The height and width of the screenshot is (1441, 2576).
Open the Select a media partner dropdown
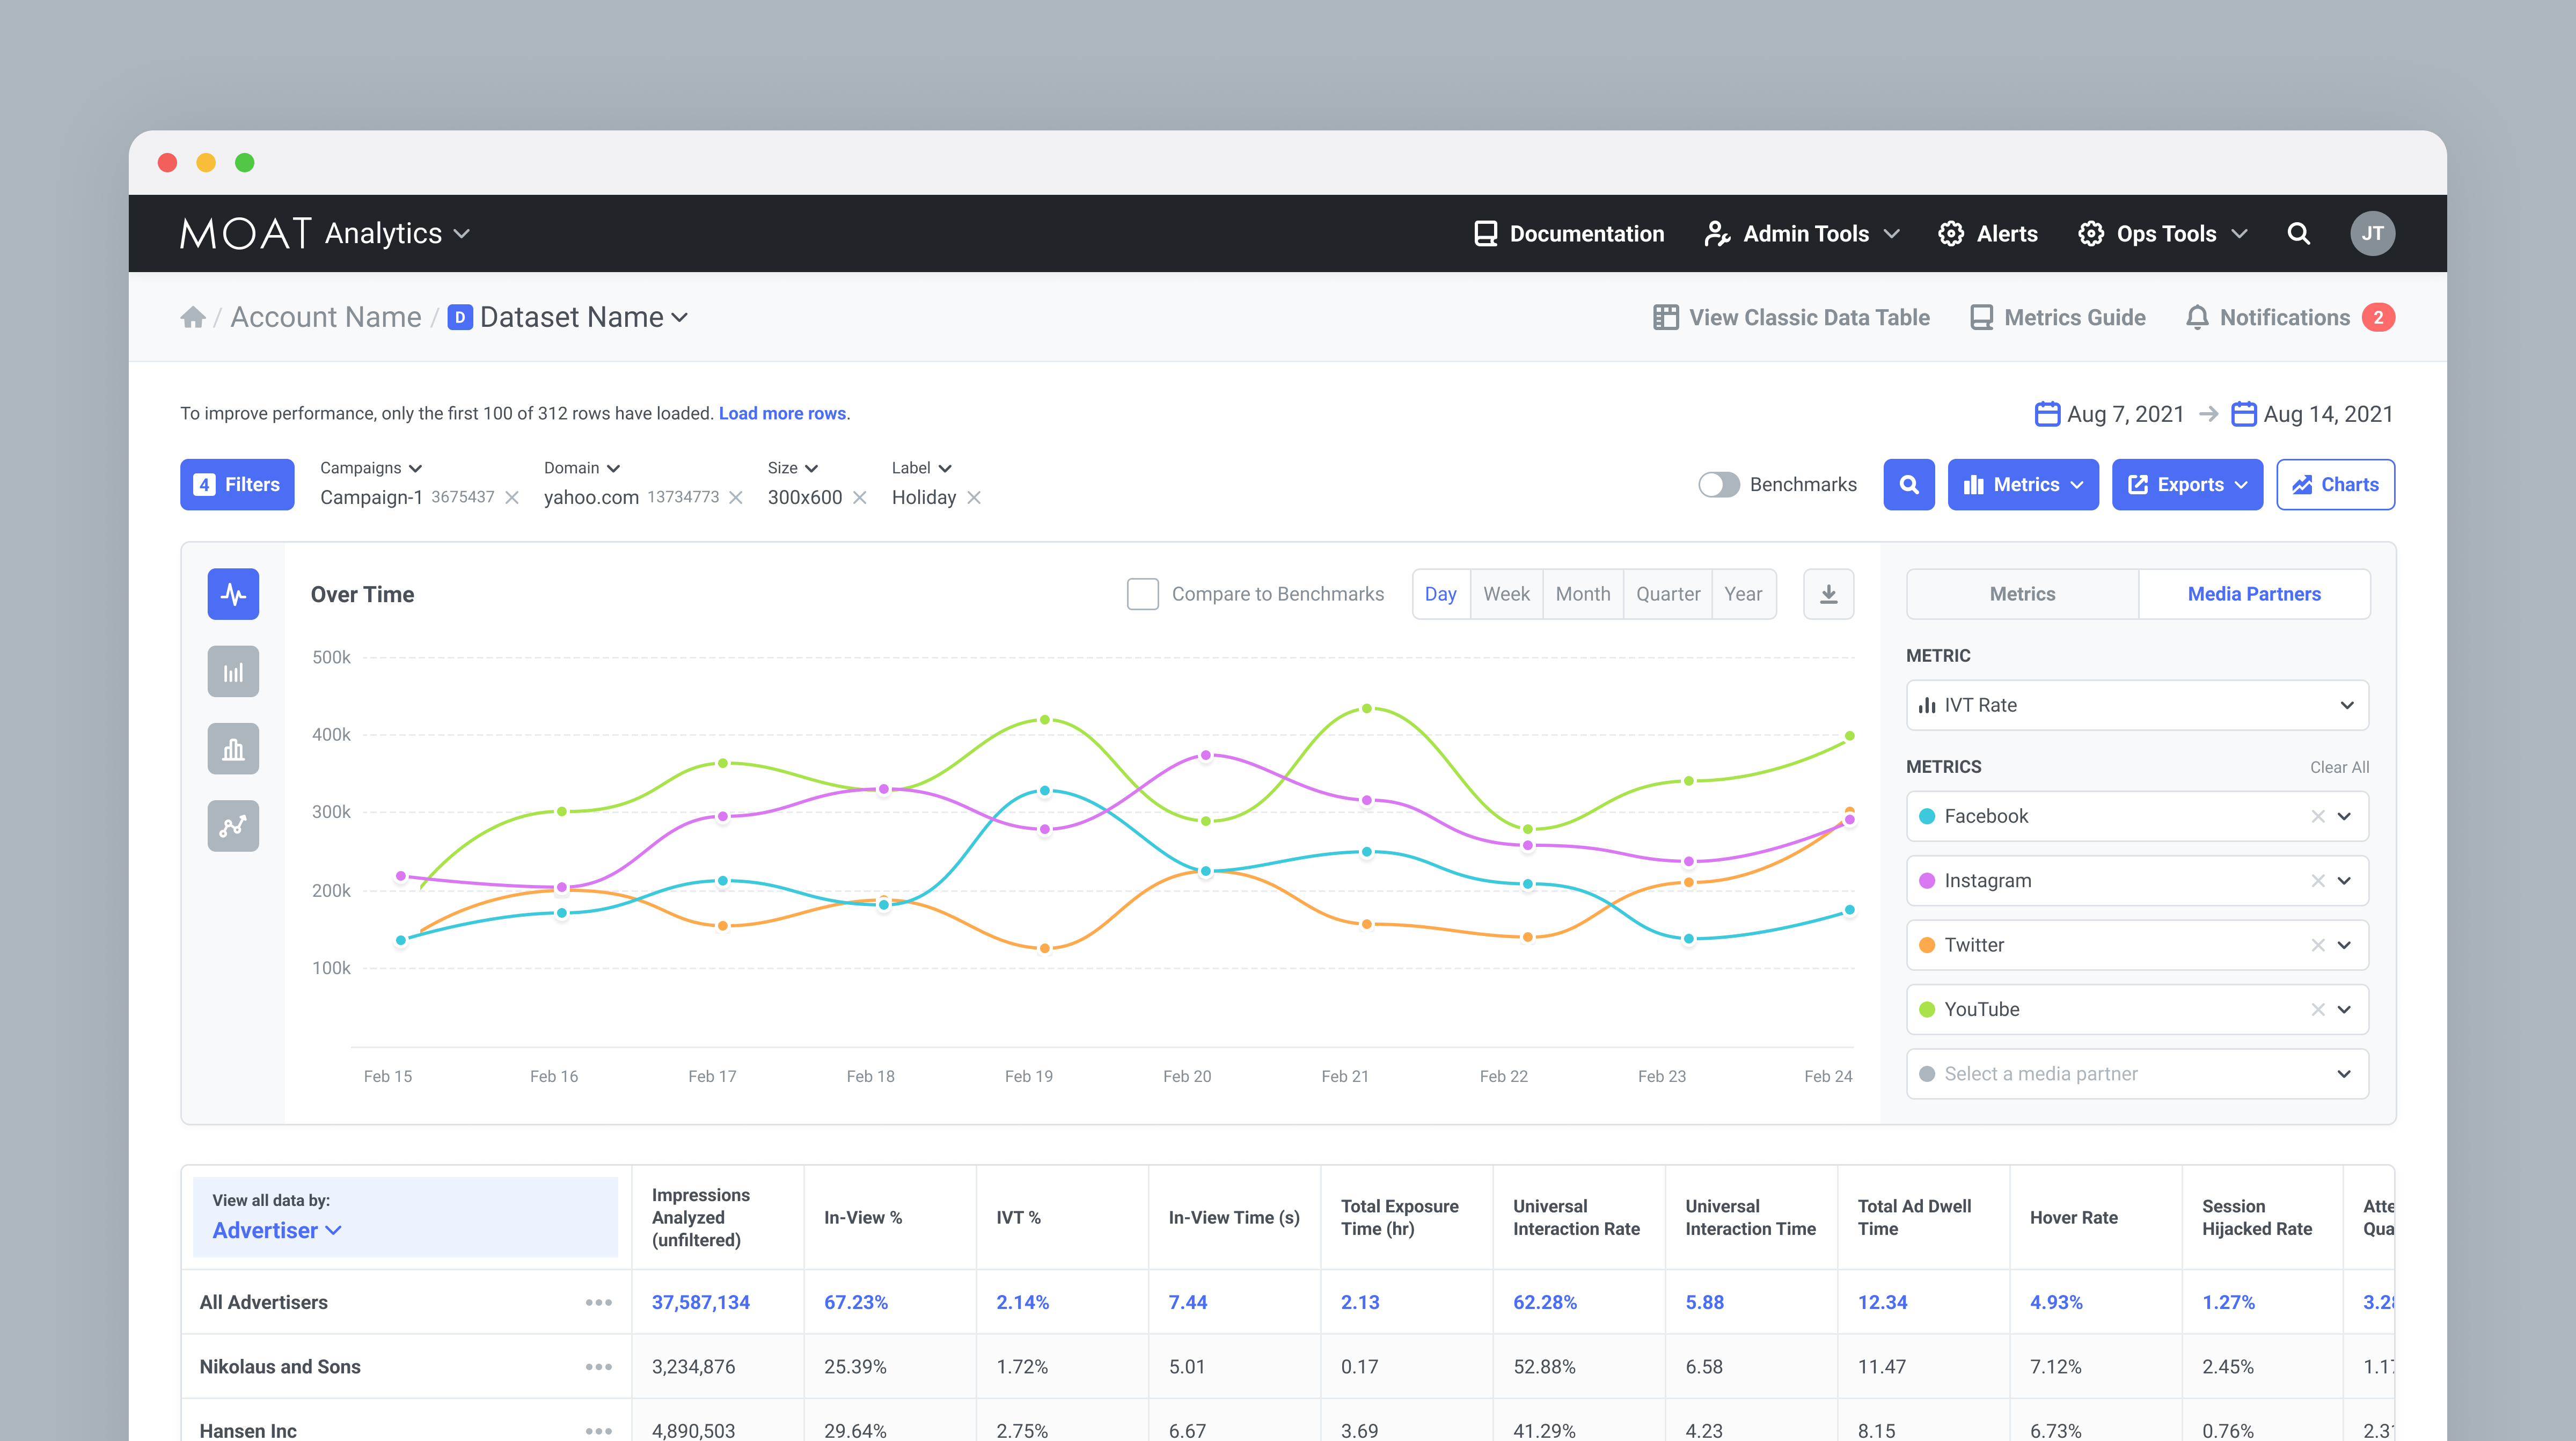pos(2136,1074)
